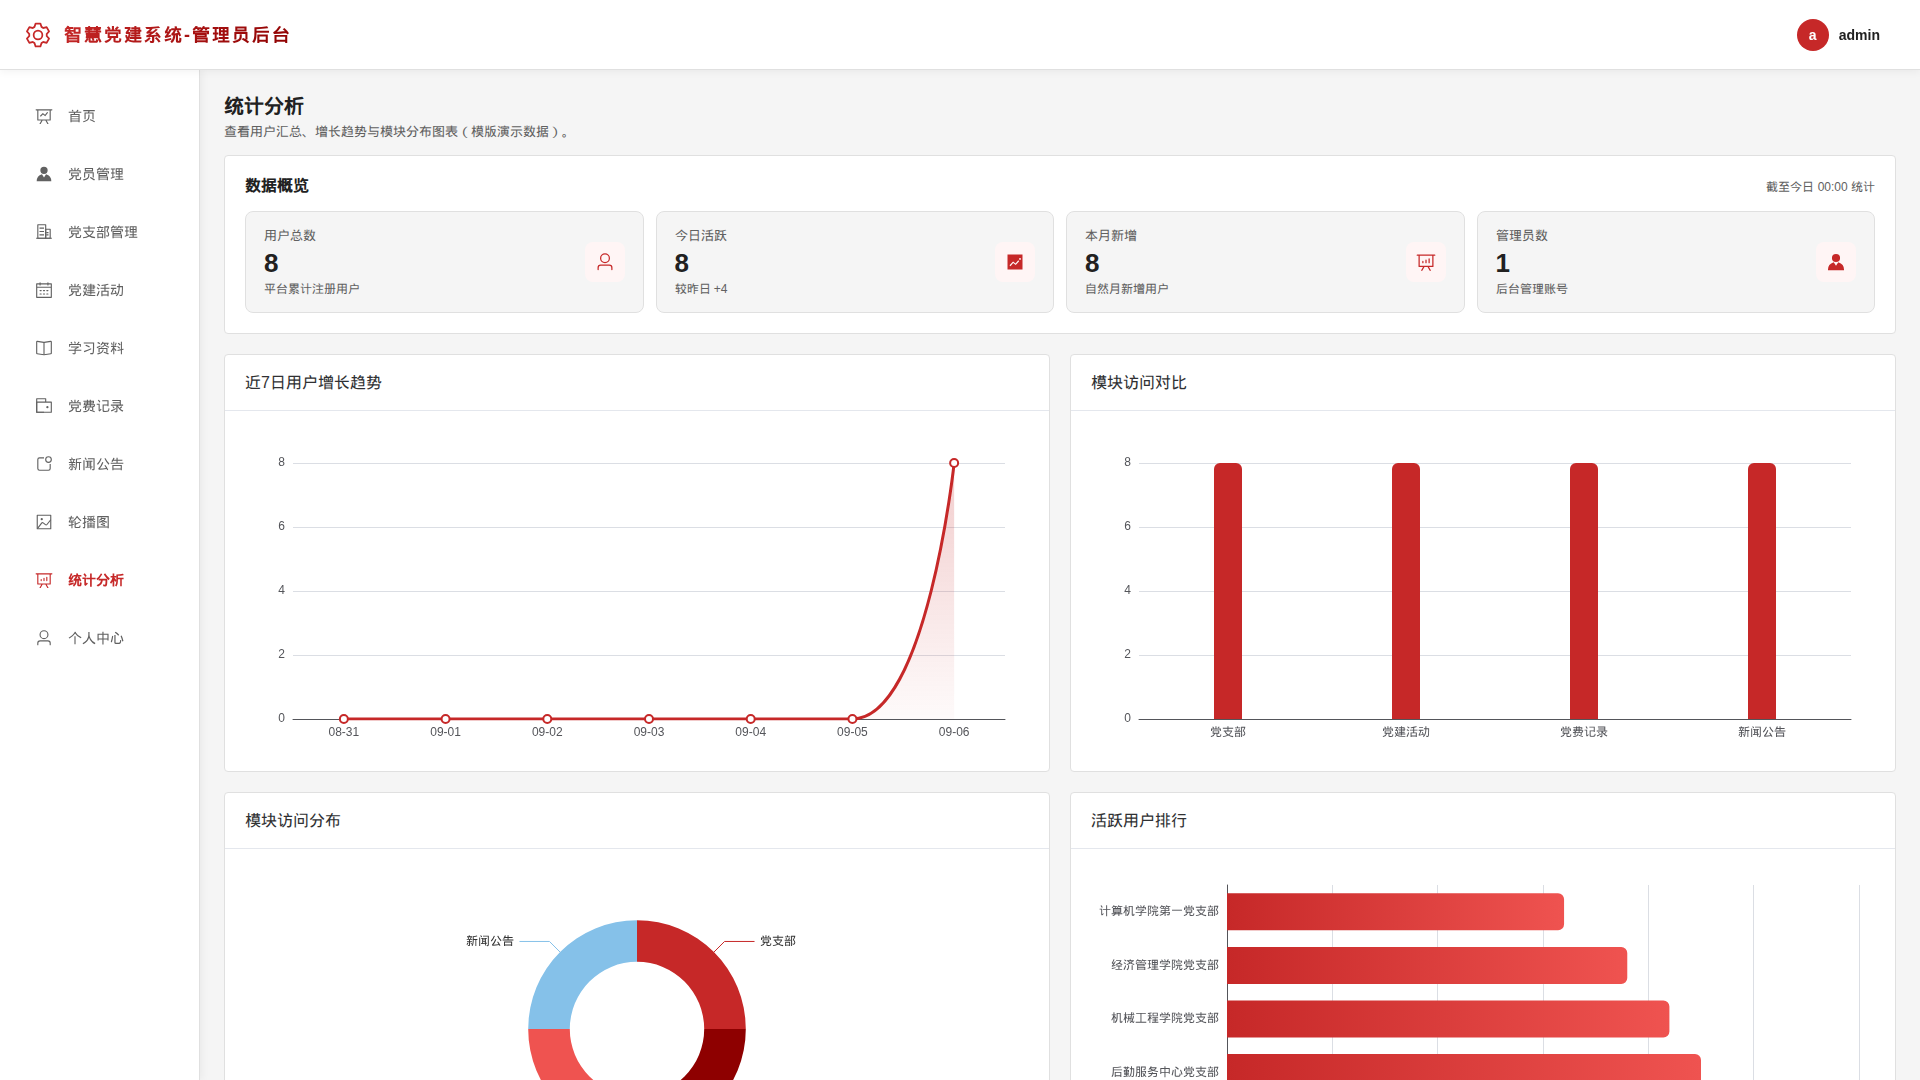Select the 08-31 data point on line chart
1920x1080 pixels.
pyautogui.click(x=344, y=719)
